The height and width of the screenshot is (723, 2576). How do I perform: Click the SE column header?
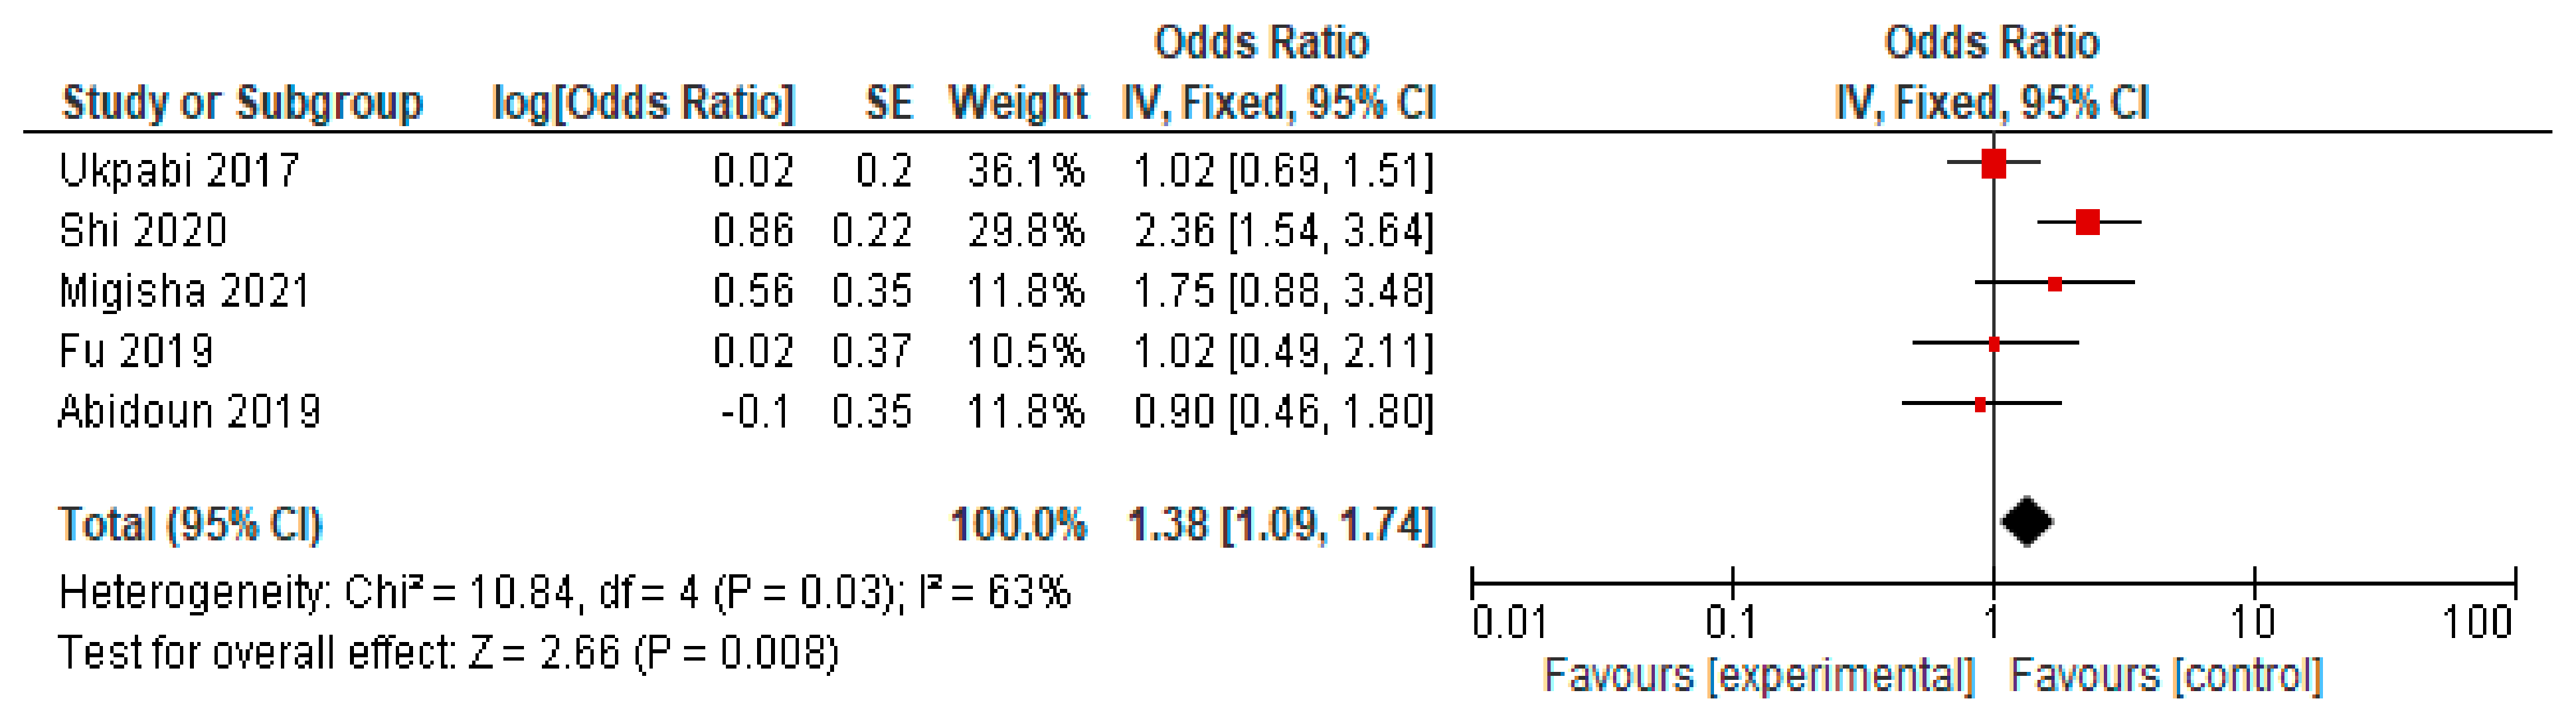(888, 102)
